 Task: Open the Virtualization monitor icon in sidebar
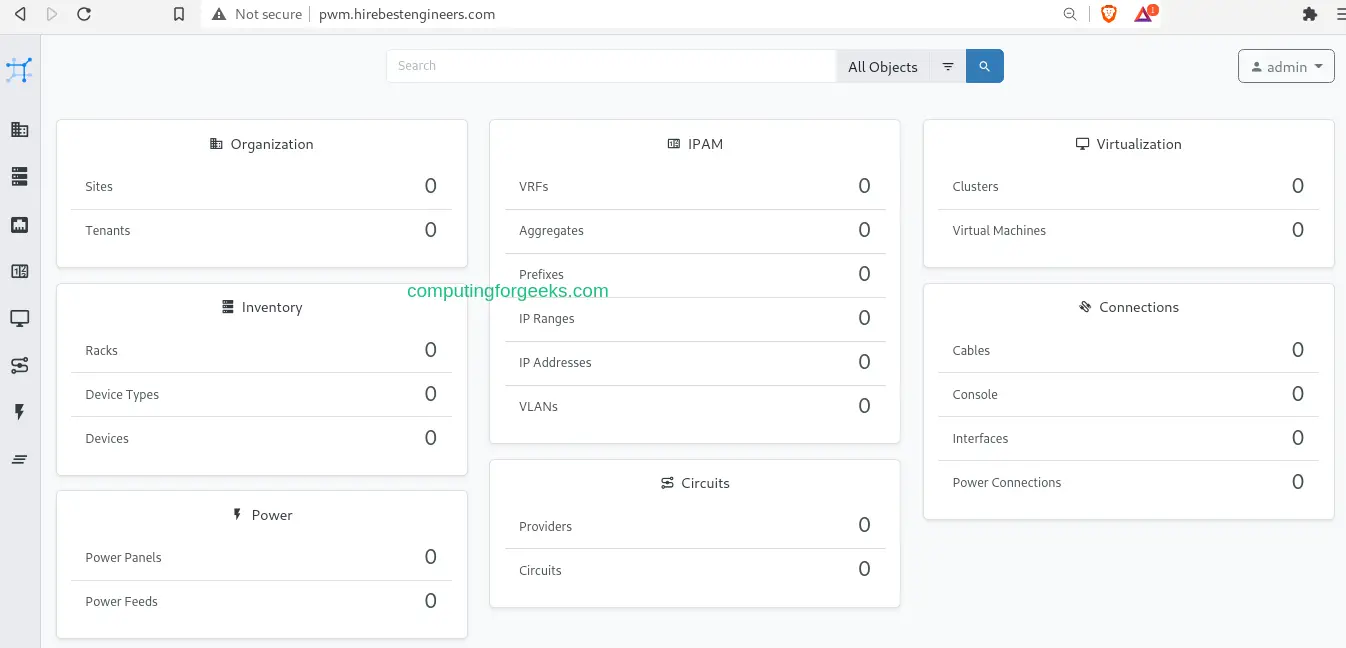[x=19, y=318]
